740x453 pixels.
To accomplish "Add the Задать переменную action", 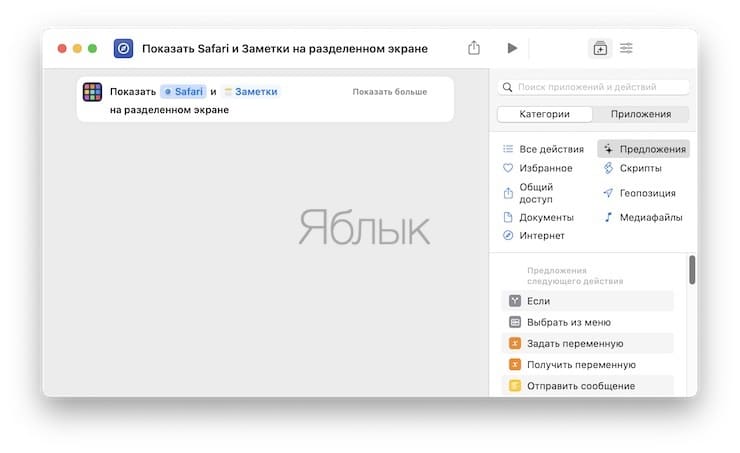I will (x=588, y=344).
